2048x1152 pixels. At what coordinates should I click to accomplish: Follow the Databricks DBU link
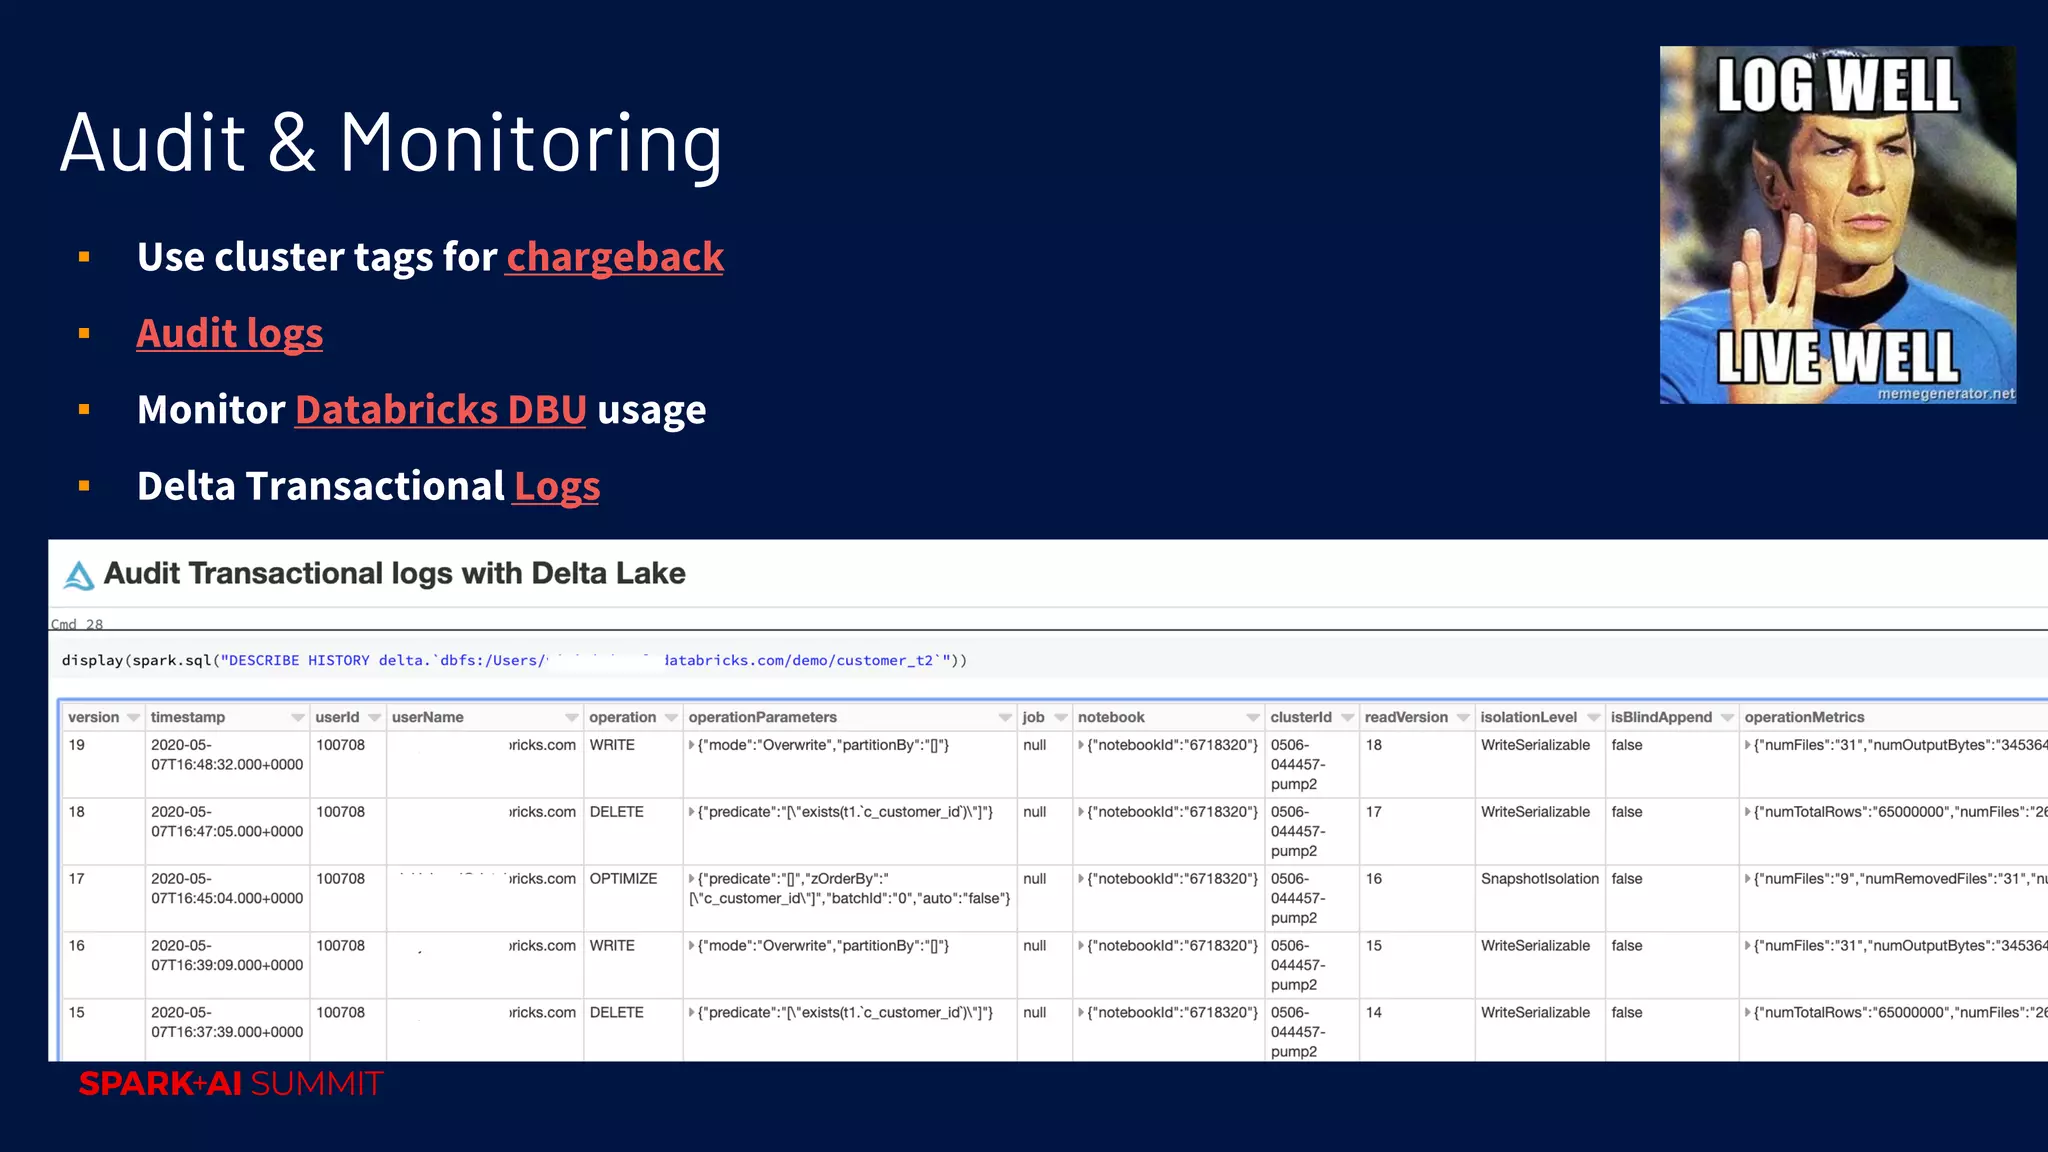click(x=440, y=410)
